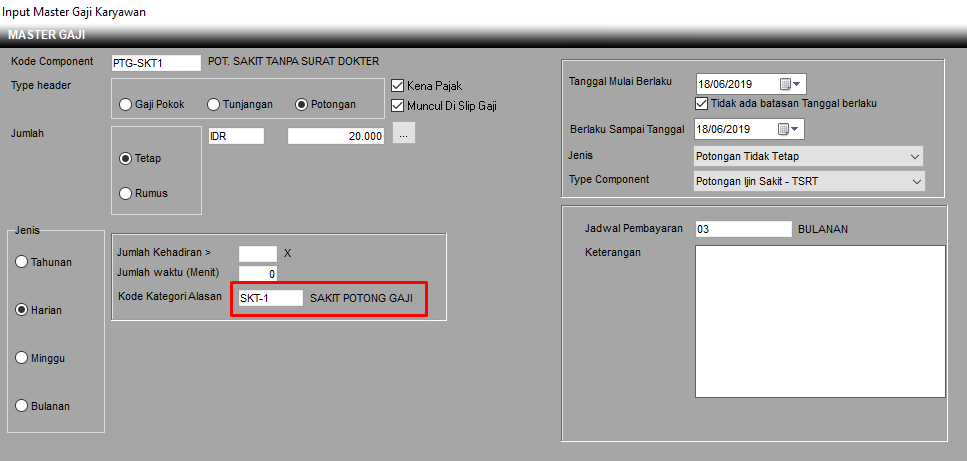967x461 pixels.
Task: Expand the Jenis dropdown showing Potongan Tidak Tetap
Action: pos(914,157)
